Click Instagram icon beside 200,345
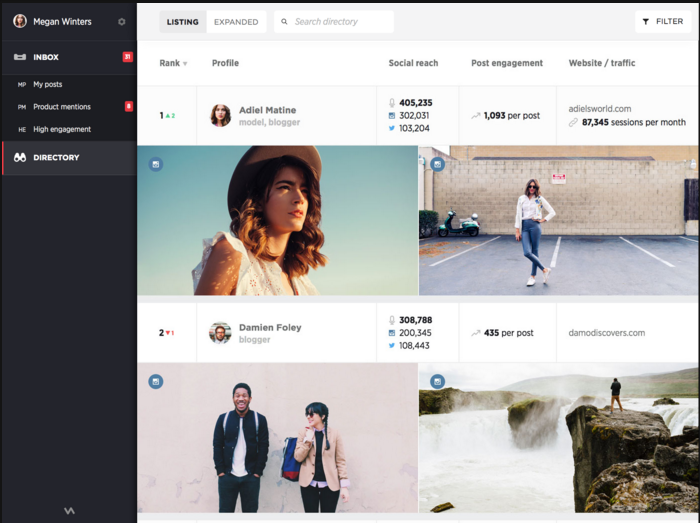The width and height of the screenshot is (700, 523). [x=392, y=333]
